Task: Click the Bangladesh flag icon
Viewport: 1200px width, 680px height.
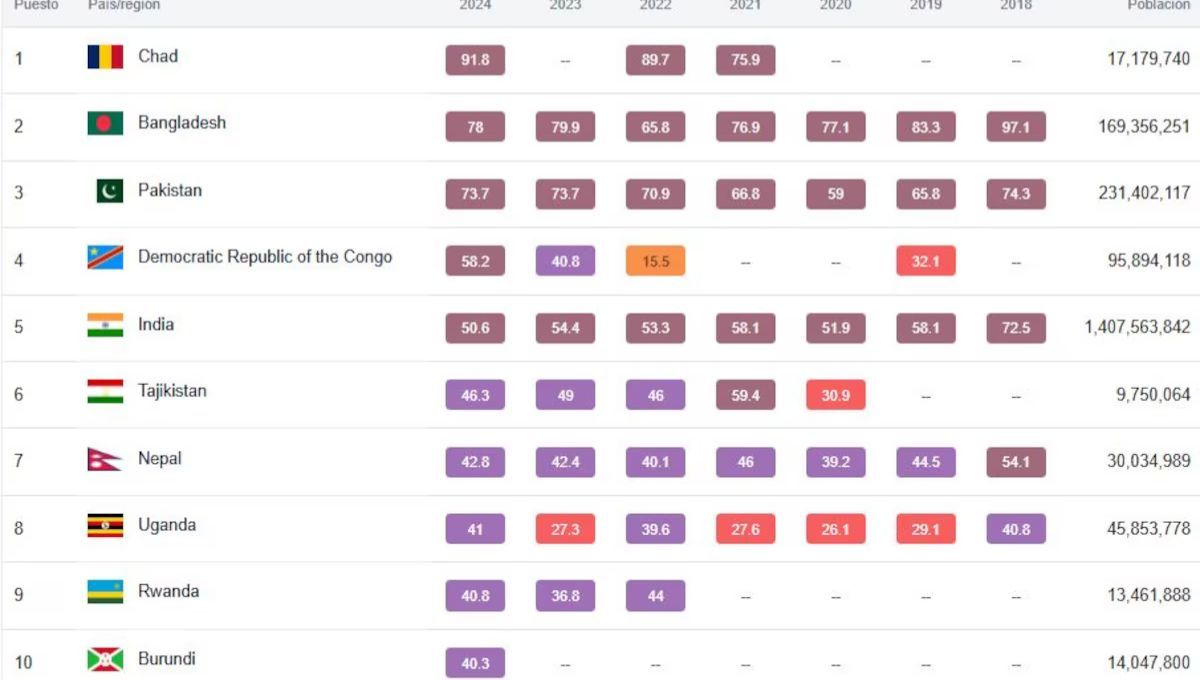Action: point(105,123)
